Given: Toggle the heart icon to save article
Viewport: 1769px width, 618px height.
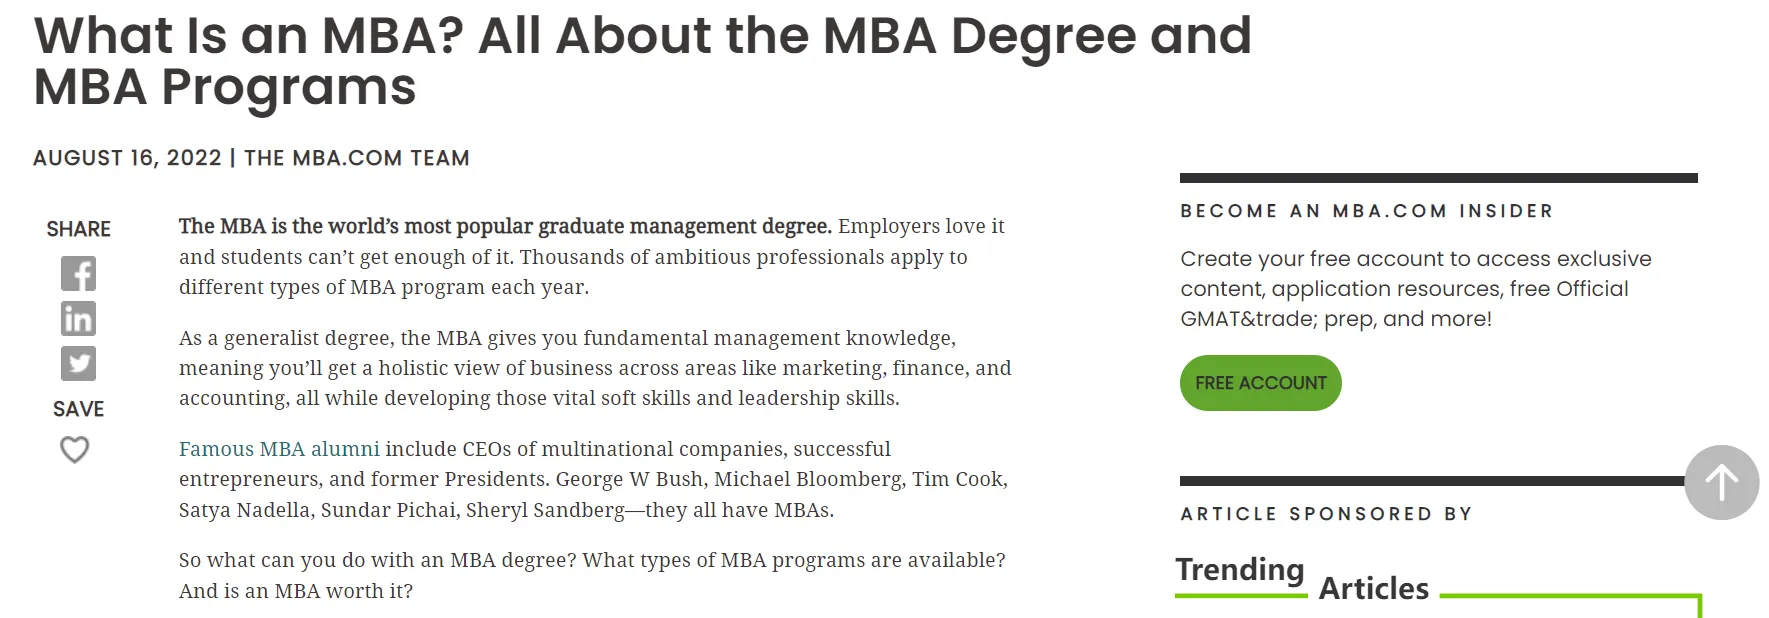Looking at the screenshot, I should [75, 450].
